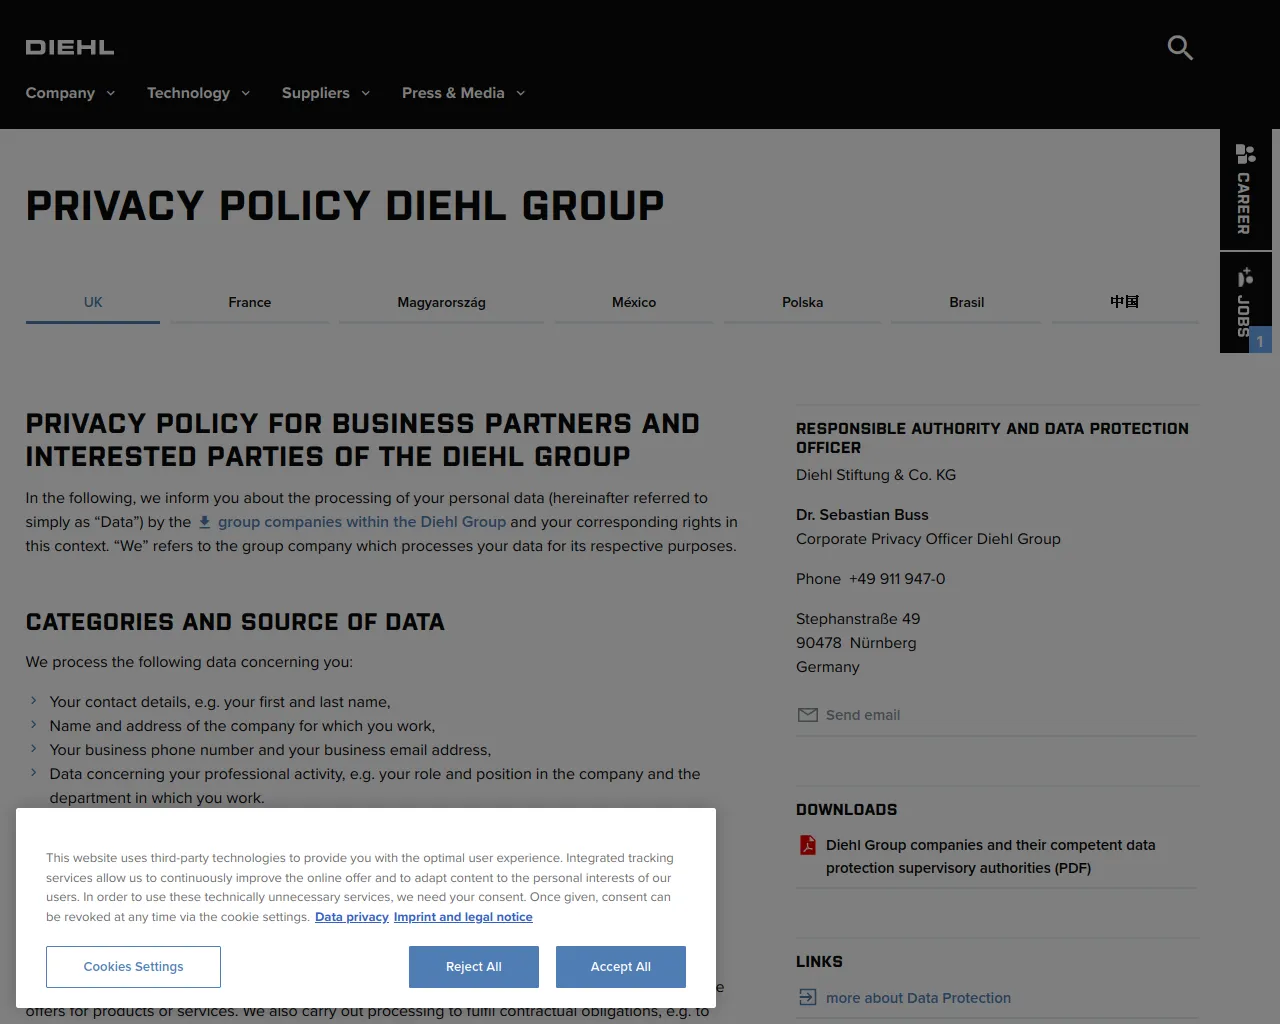1280x1024 pixels.
Task: Select the Brasil tab
Action: [966, 302]
